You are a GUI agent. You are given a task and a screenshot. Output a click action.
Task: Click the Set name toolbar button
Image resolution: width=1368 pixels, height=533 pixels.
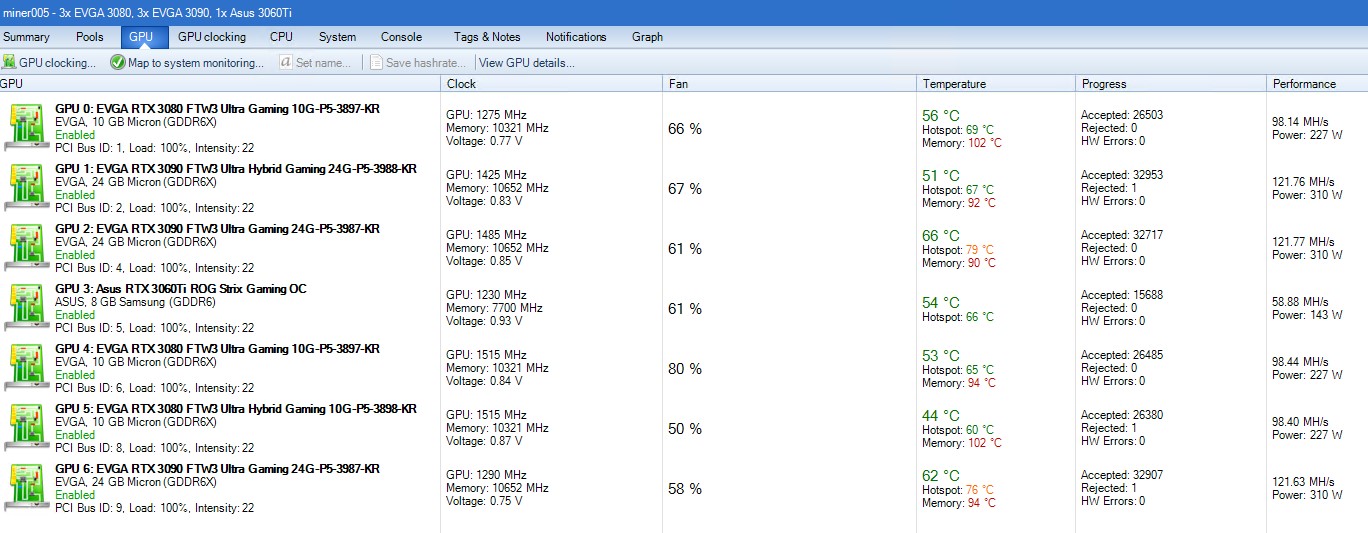tap(316, 63)
